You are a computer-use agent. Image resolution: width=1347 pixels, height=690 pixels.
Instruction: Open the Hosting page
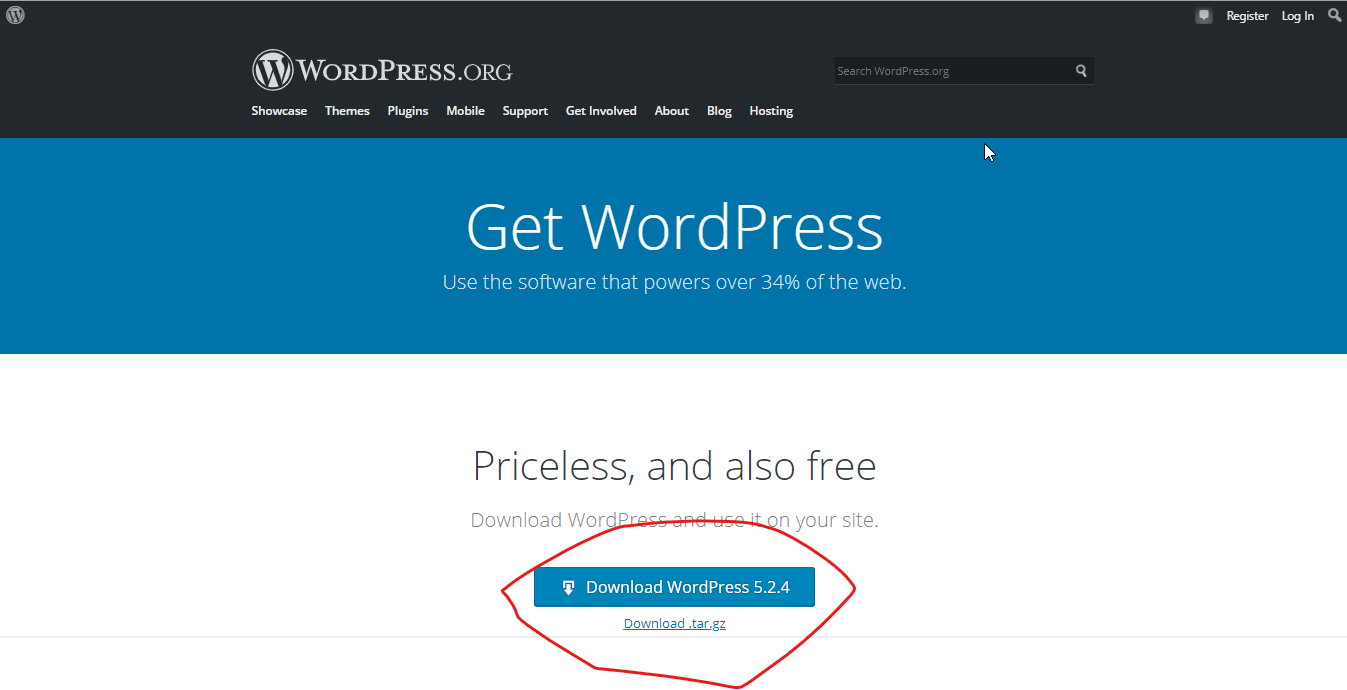click(770, 111)
